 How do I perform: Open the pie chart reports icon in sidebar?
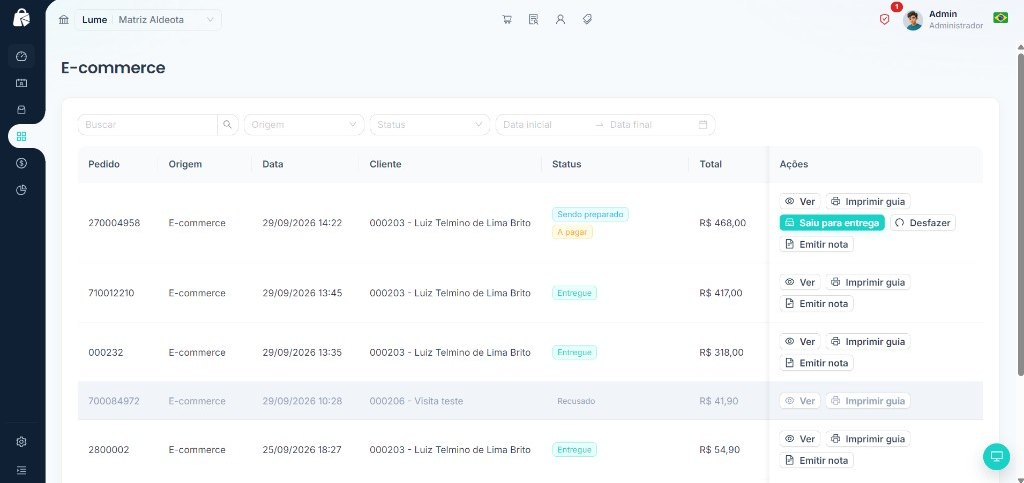[x=22, y=190]
